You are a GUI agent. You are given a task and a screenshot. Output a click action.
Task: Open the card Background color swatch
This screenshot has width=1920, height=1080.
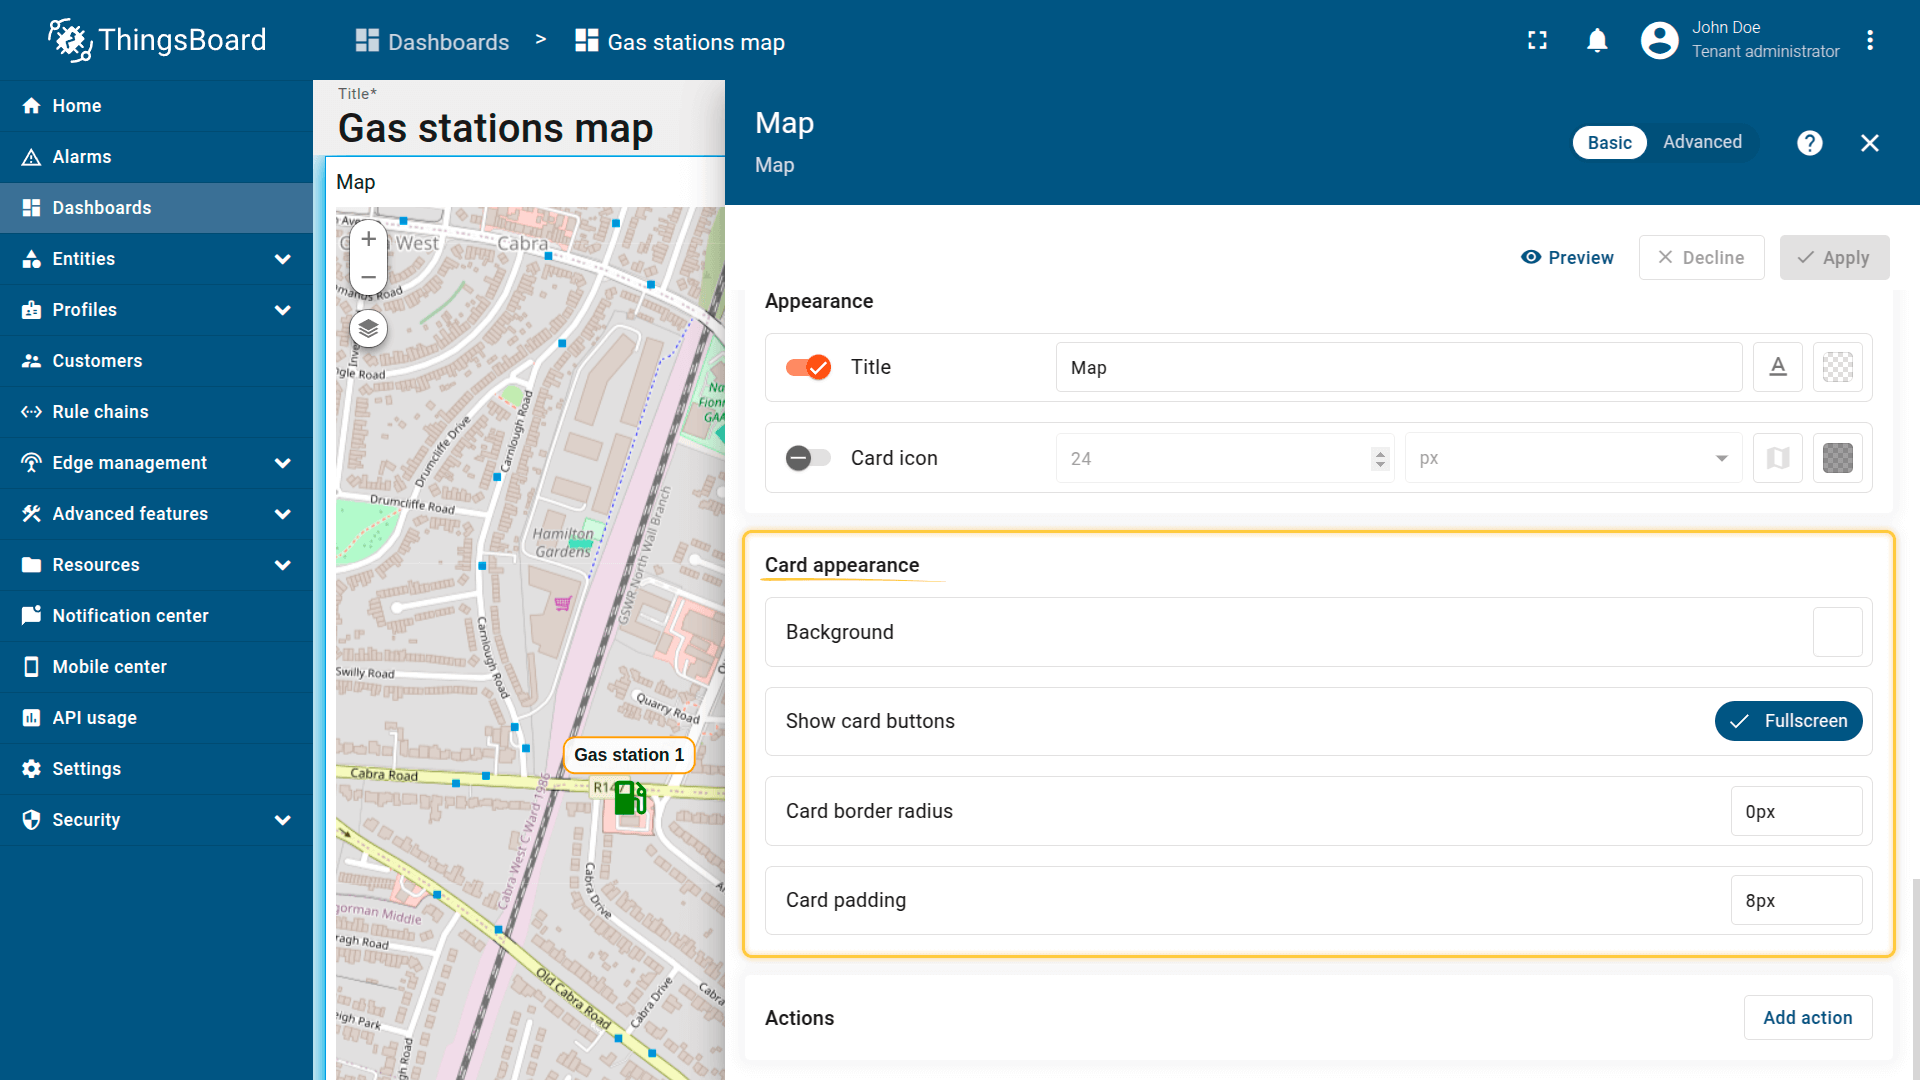[x=1837, y=632]
